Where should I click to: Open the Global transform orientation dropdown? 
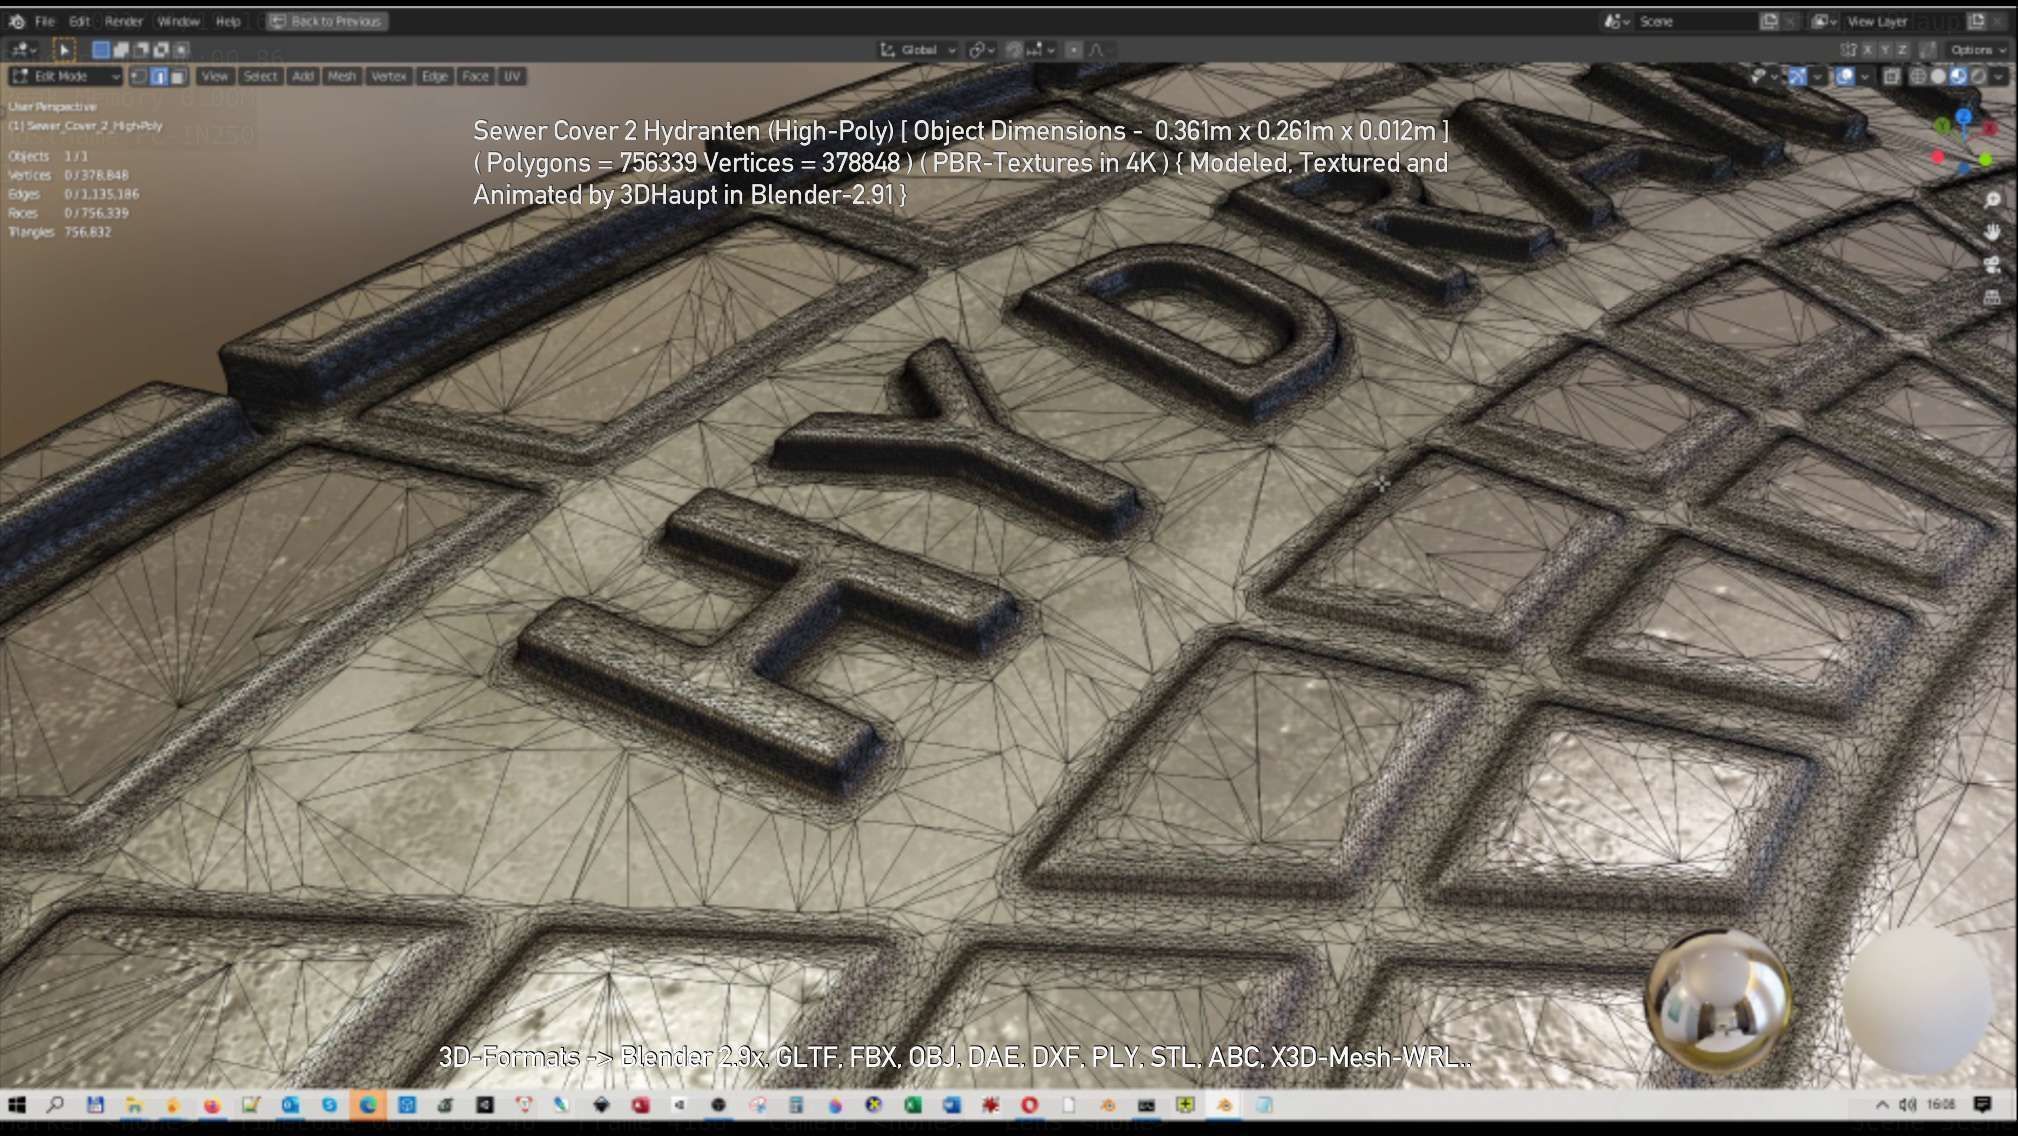pos(918,49)
